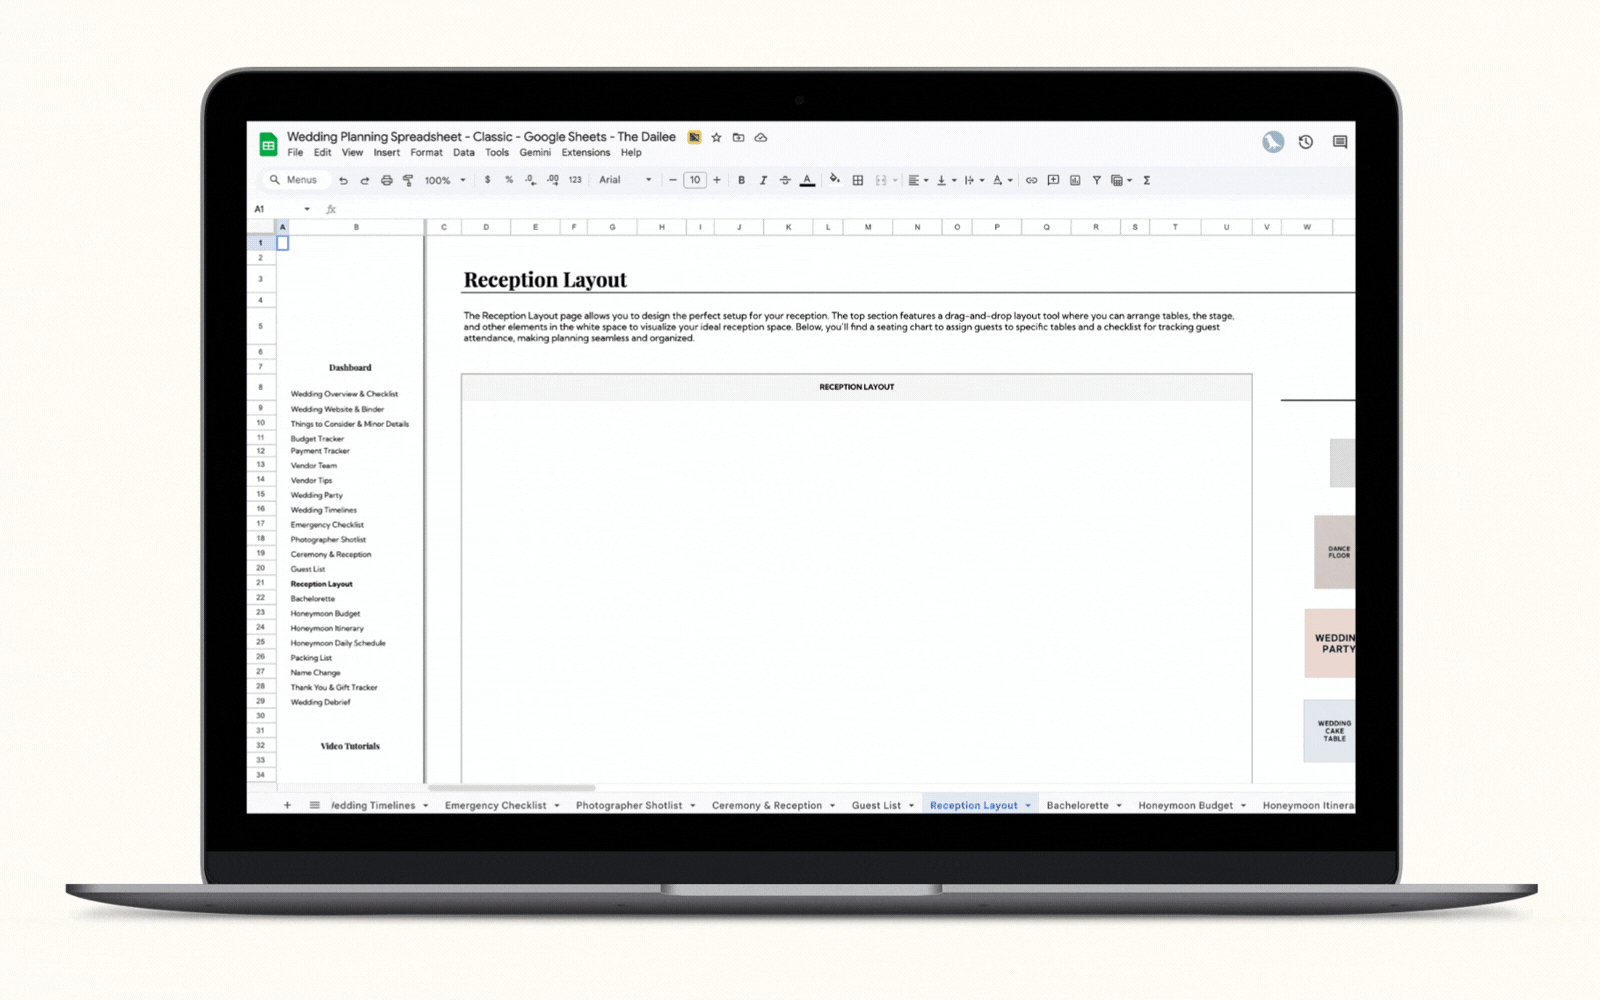Insert a chart from toolbar
Image resolution: width=1600 pixels, height=1000 pixels.
coord(1075,181)
